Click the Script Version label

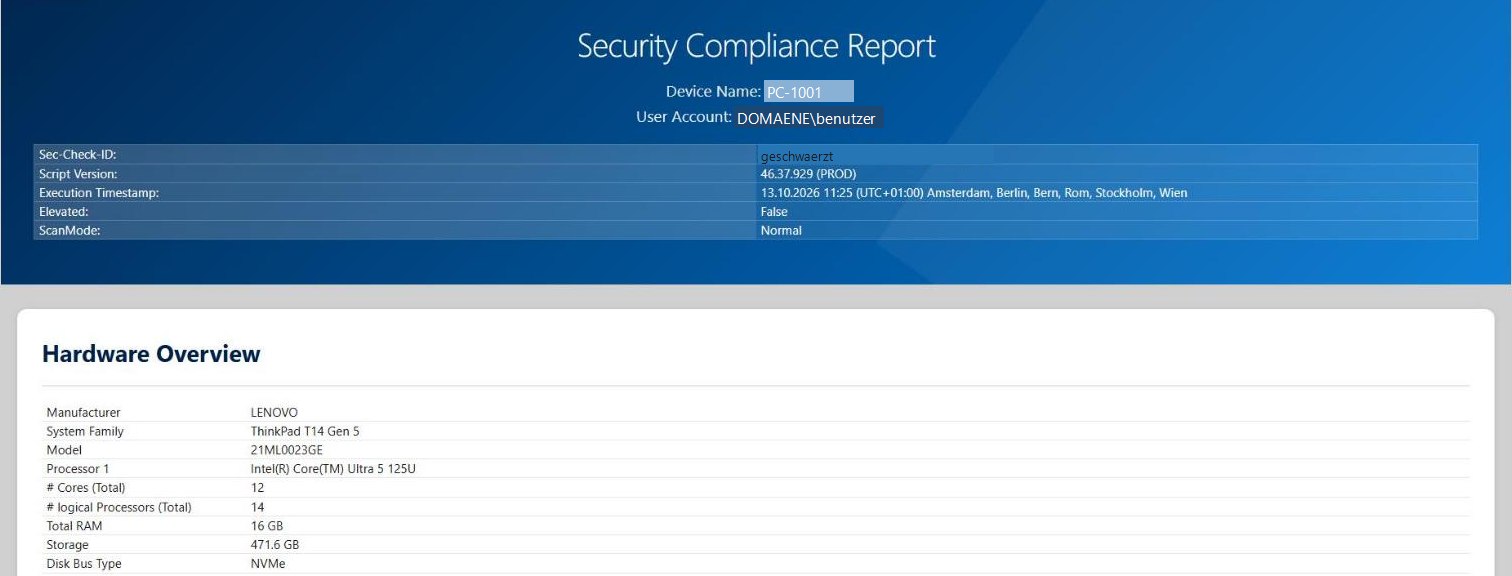(x=78, y=174)
